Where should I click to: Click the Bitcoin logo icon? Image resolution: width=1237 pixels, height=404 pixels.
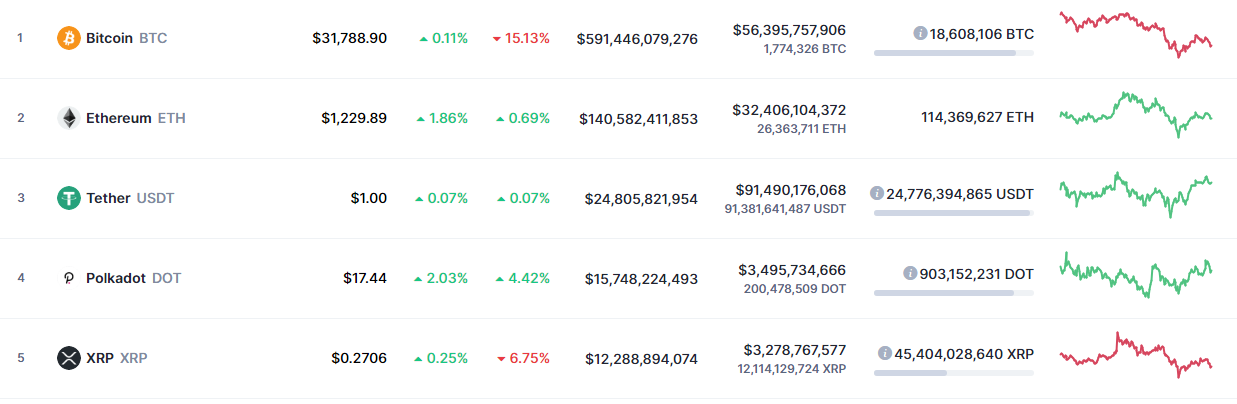[x=68, y=38]
